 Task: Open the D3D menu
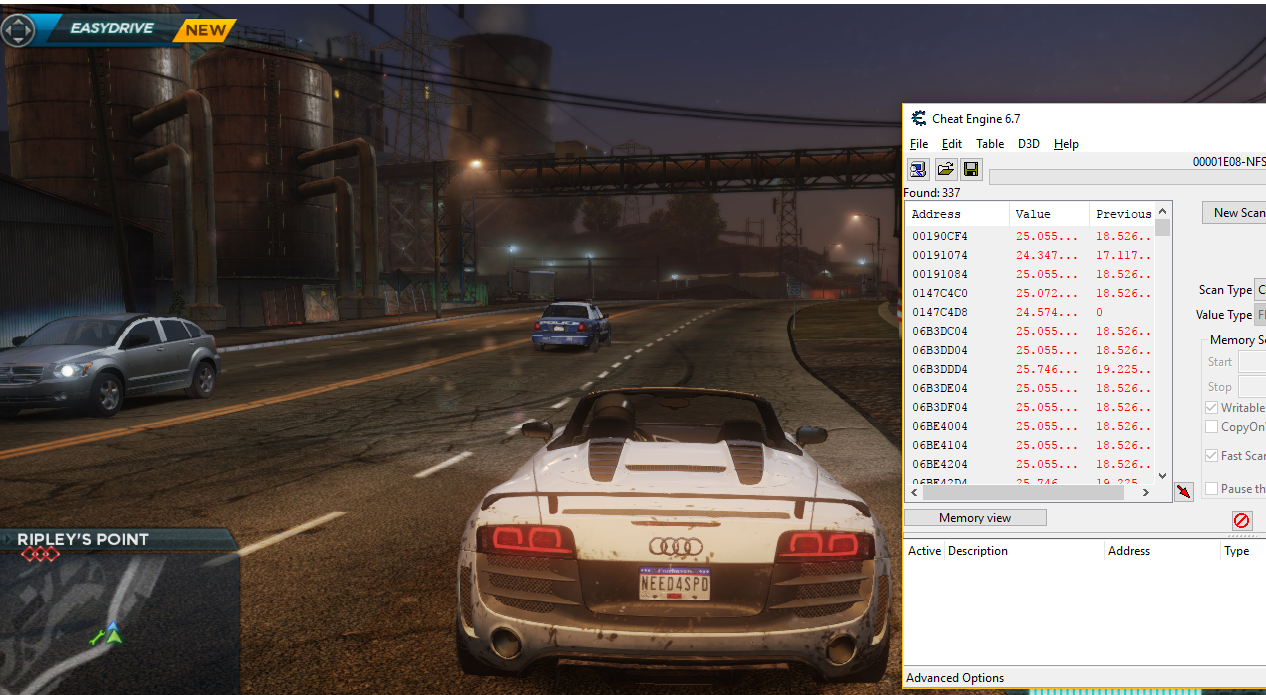tap(1029, 144)
